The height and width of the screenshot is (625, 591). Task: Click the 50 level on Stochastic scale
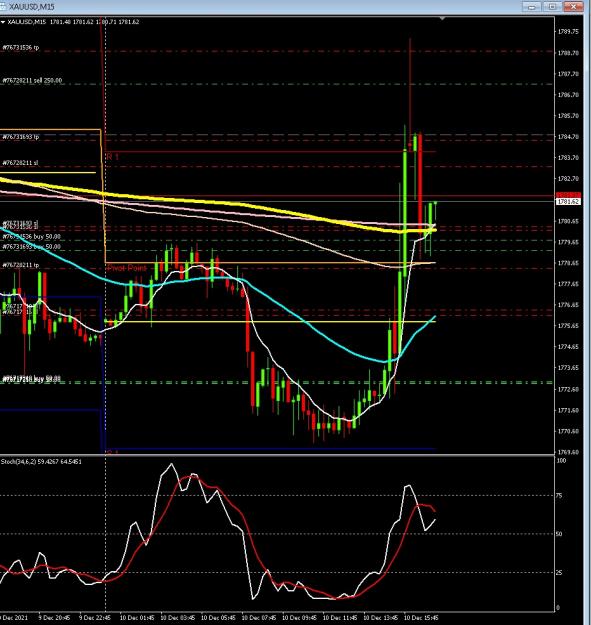(559, 534)
